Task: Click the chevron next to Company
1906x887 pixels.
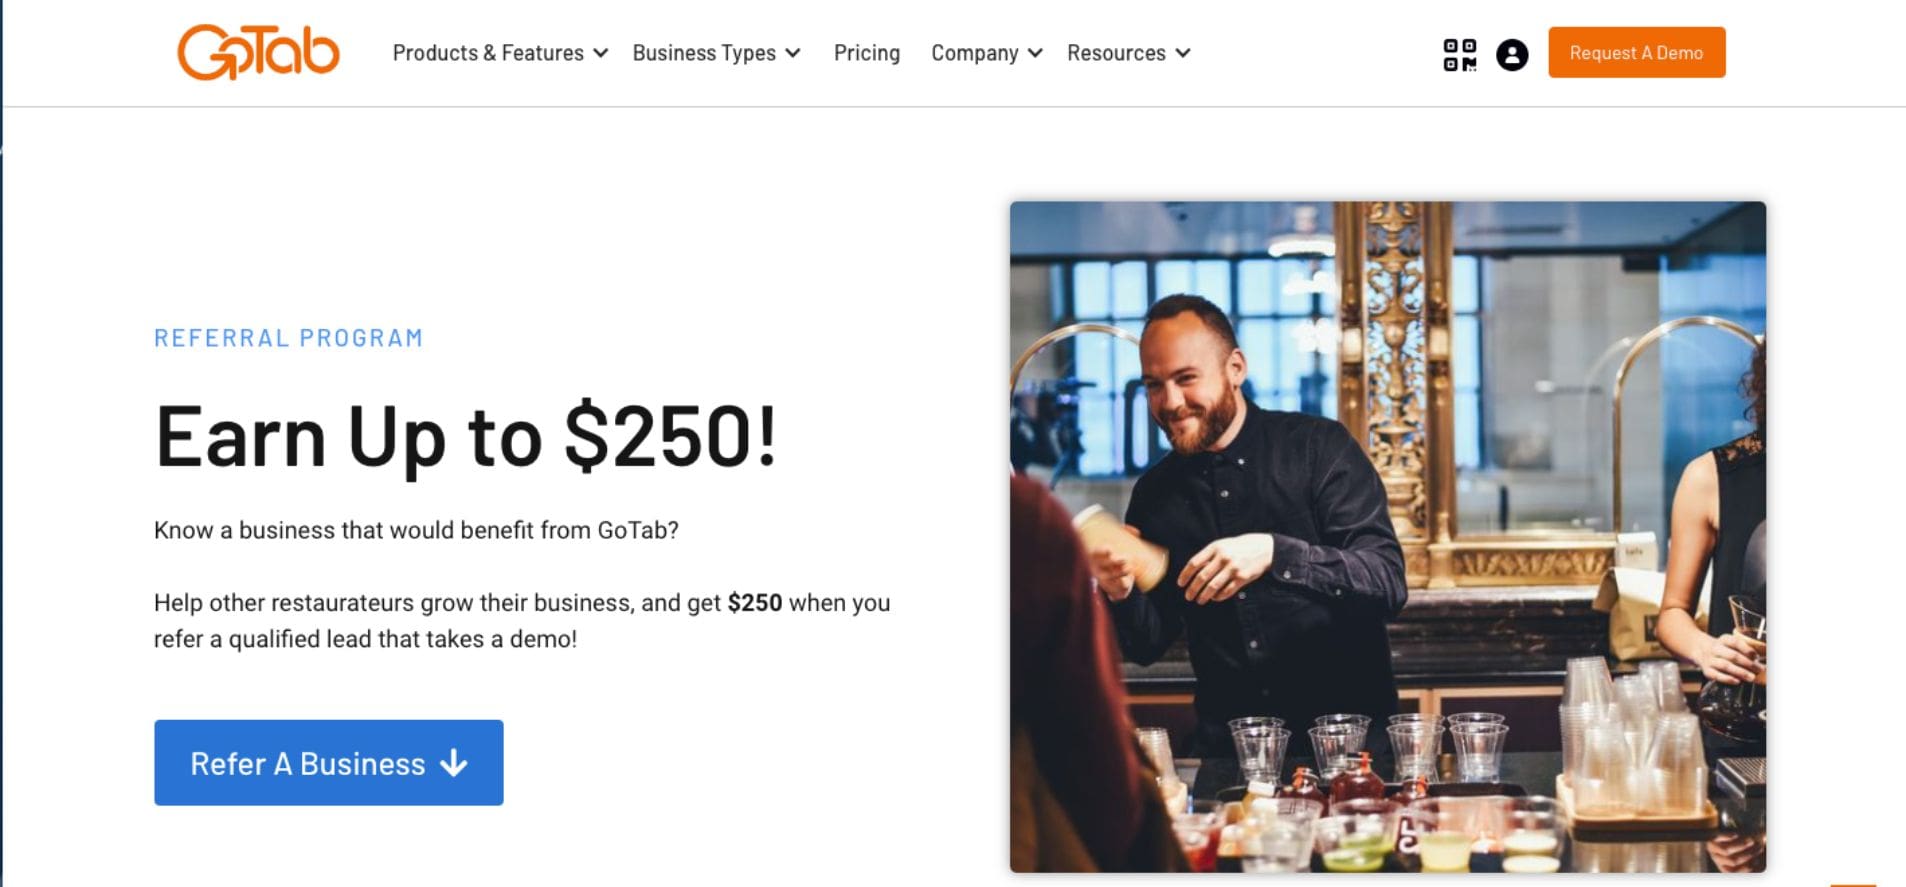Action: click(1036, 54)
